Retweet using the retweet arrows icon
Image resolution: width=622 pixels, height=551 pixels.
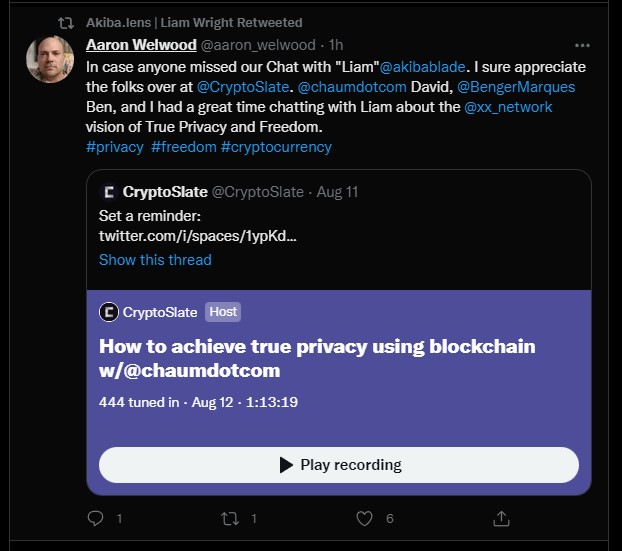[x=230, y=518]
